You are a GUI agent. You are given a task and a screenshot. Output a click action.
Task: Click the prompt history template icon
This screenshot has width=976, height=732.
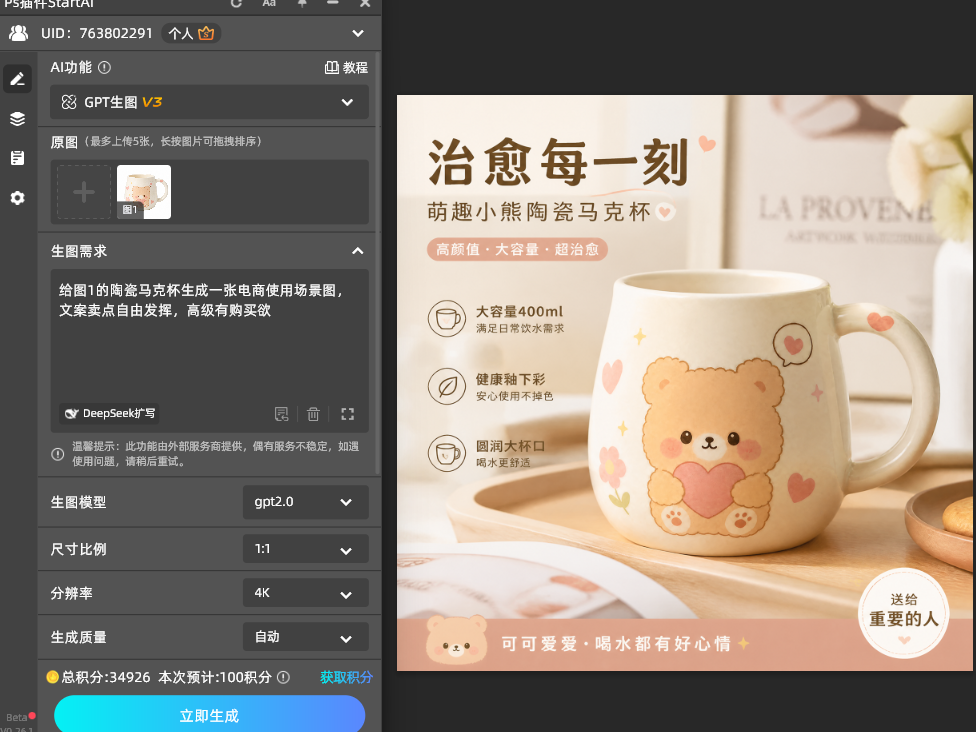pyautogui.click(x=281, y=414)
